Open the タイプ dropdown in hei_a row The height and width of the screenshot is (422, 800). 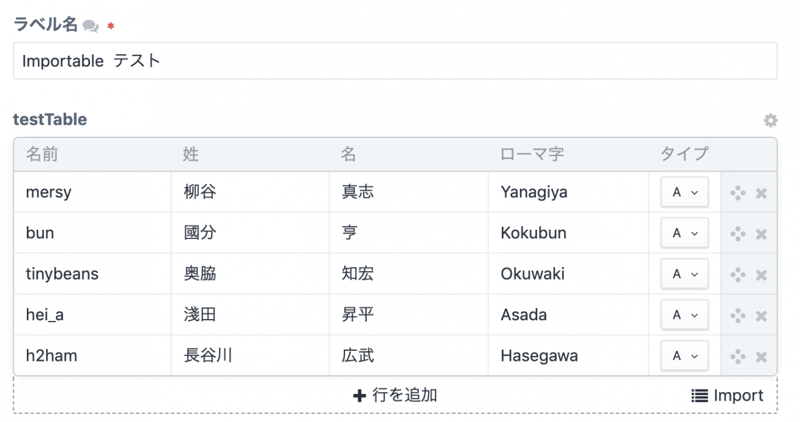[x=684, y=315]
